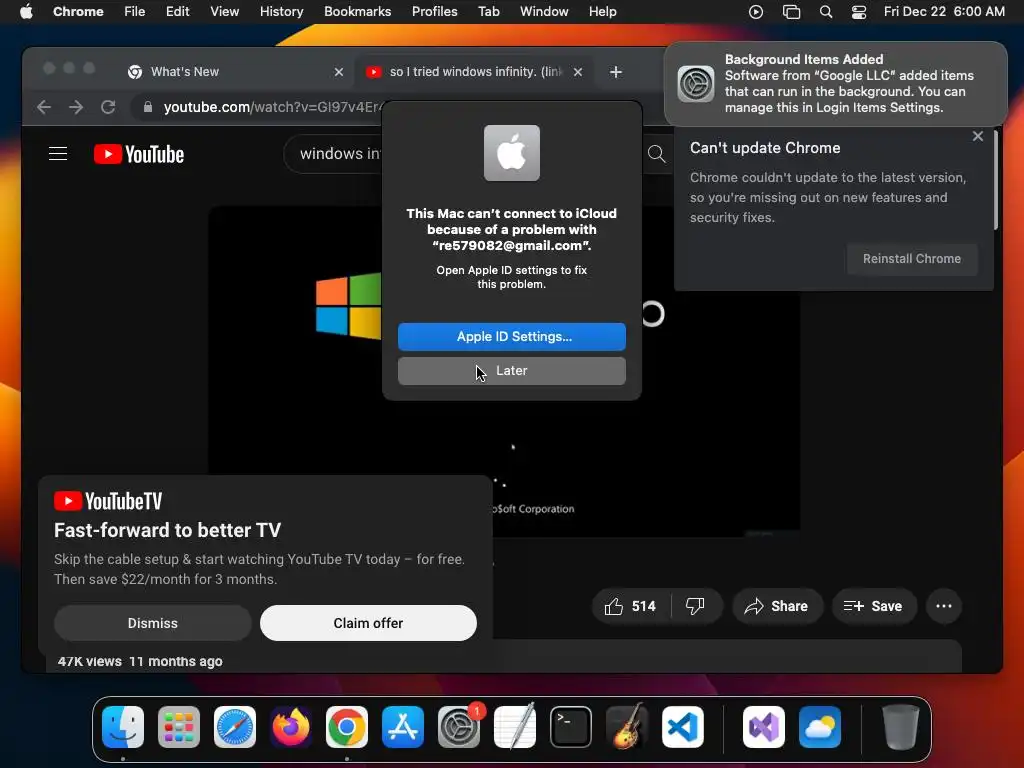
Task: Click the site lock icon in the address bar
Action: pos(148,107)
